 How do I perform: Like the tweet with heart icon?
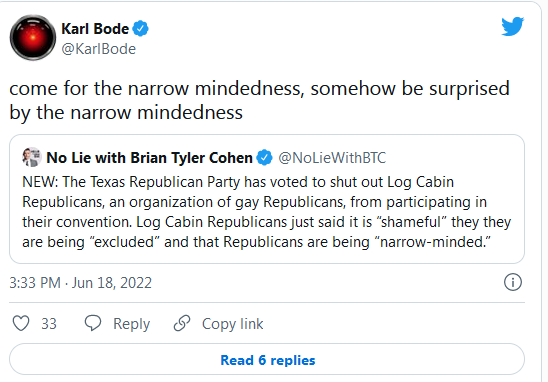coord(21,323)
